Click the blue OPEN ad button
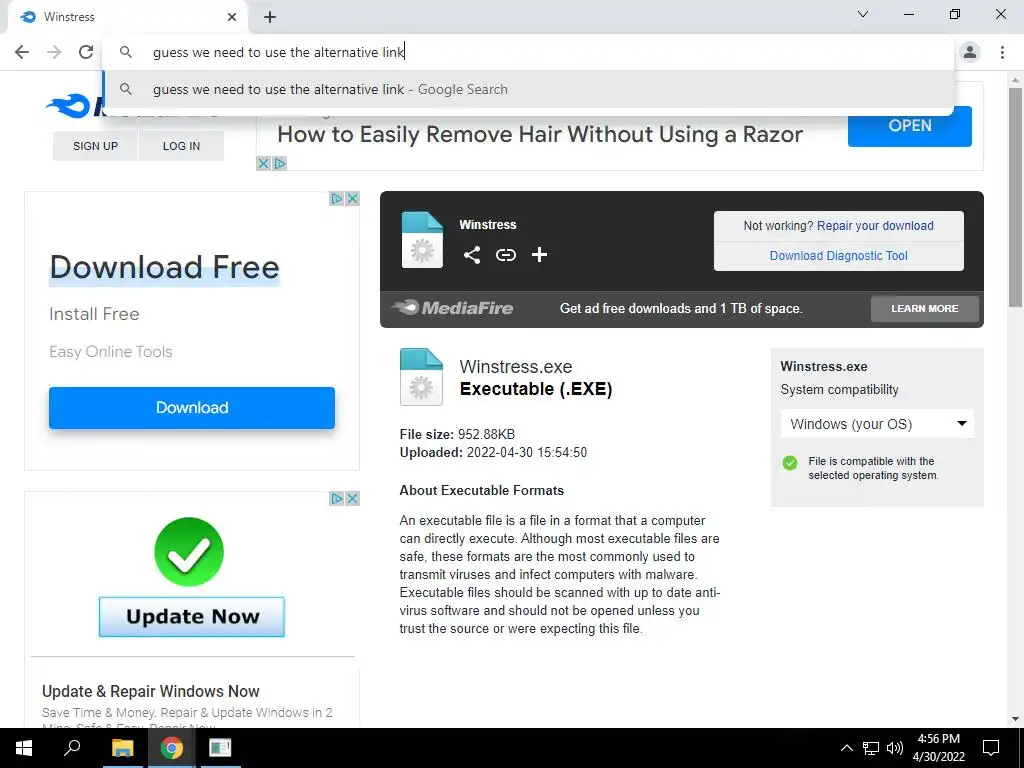Image resolution: width=1024 pixels, height=768 pixels. (x=910, y=126)
